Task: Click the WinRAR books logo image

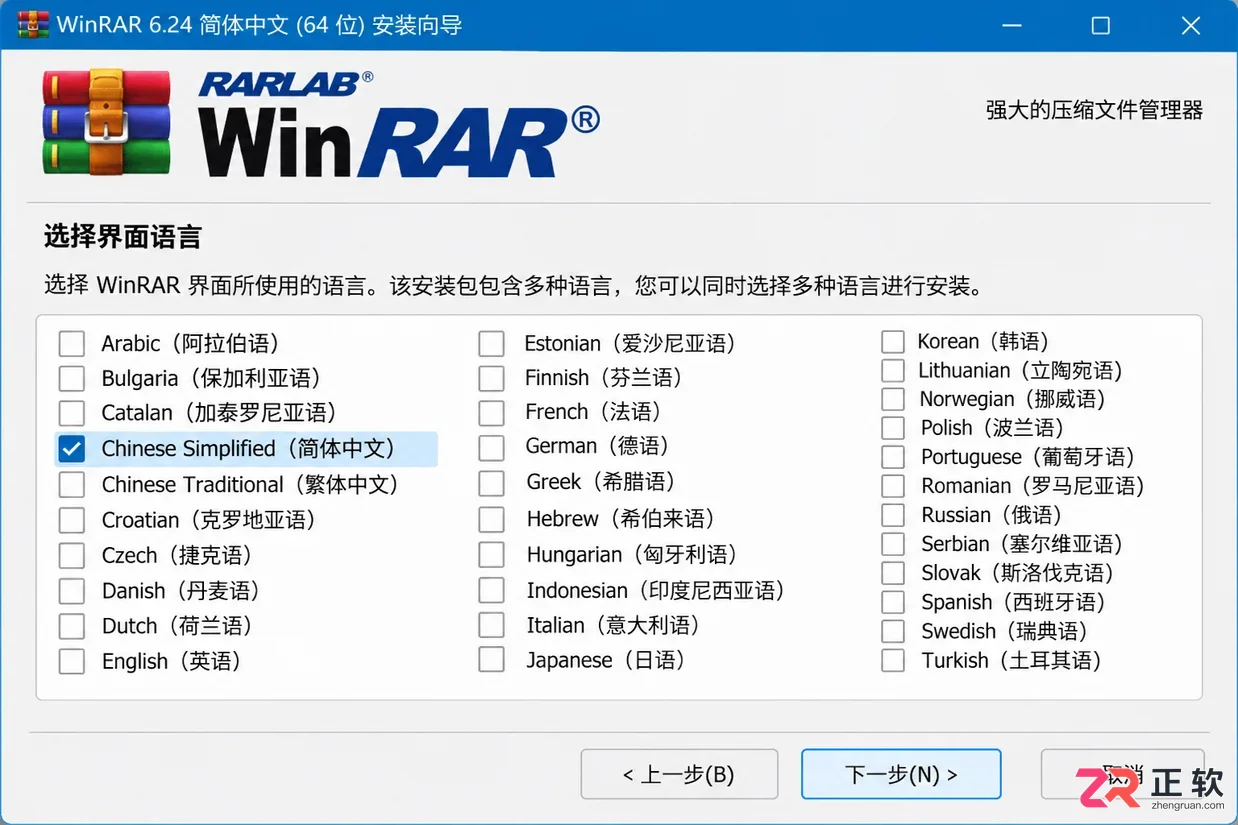Action: point(106,122)
